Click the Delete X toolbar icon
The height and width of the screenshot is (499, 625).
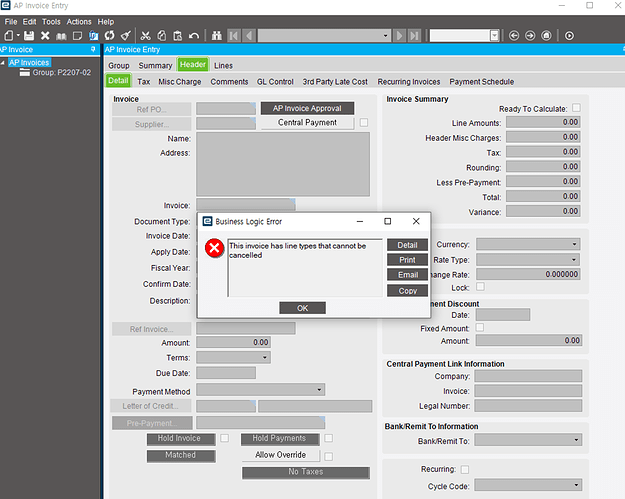pos(45,35)
